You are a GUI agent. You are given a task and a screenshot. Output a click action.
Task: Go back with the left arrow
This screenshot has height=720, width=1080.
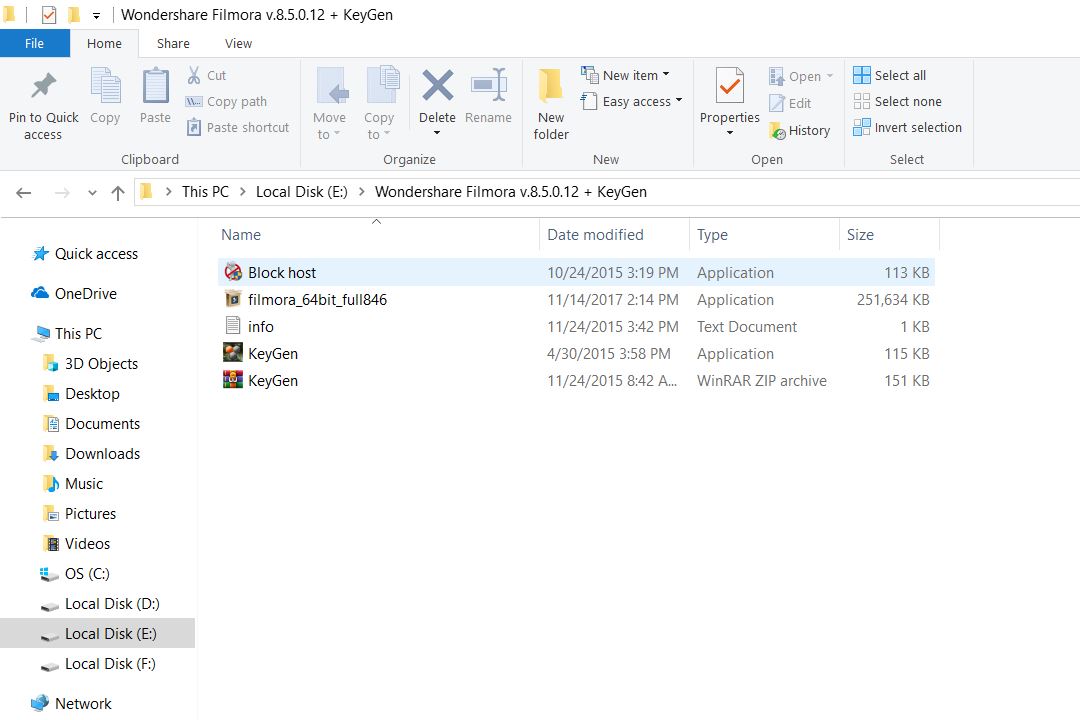point(23,193)
